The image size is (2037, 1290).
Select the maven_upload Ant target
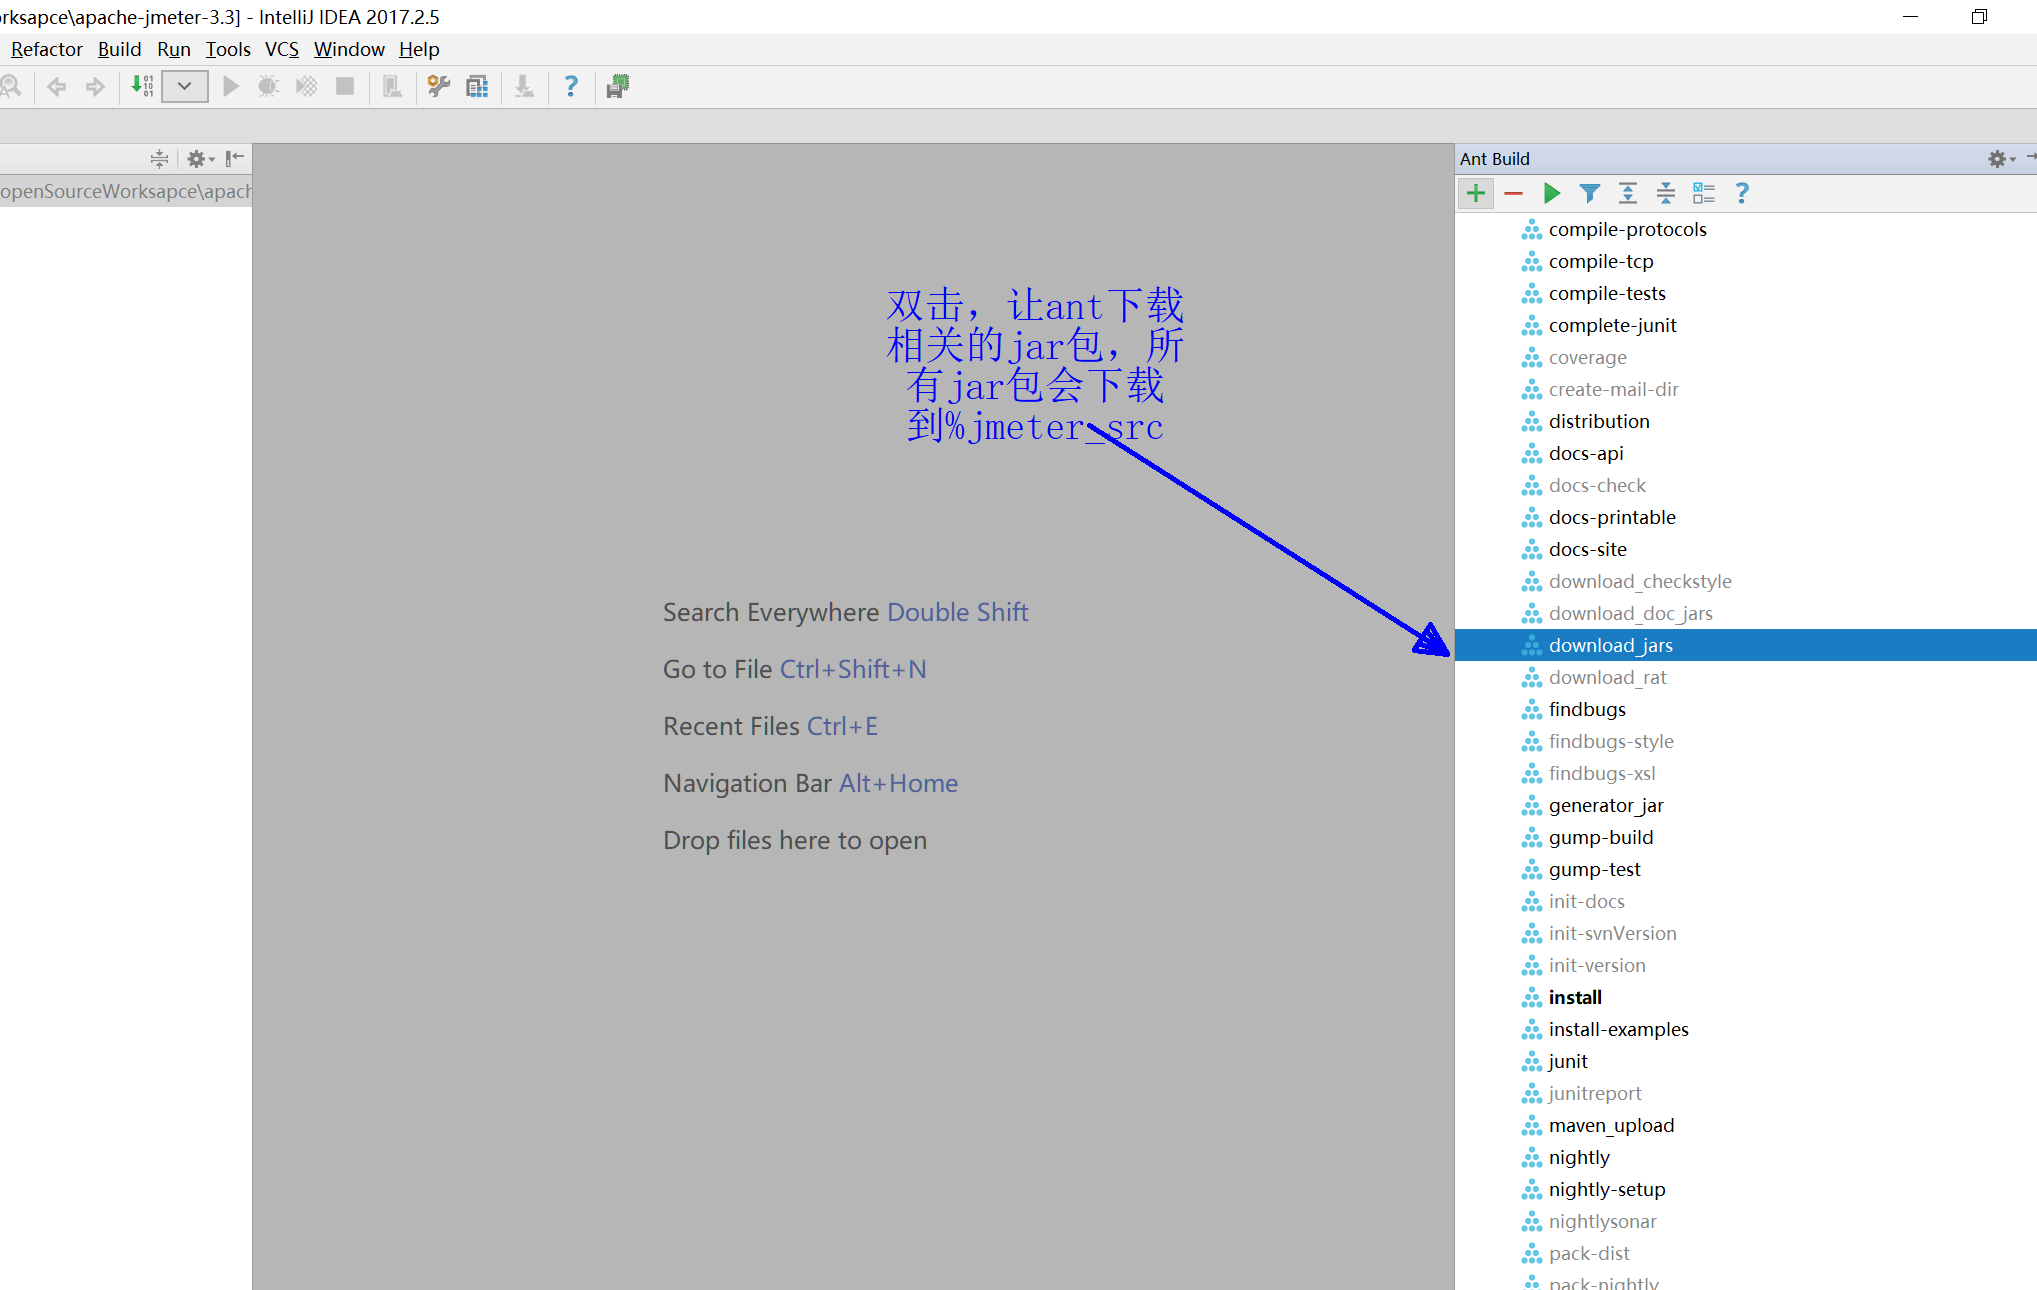pyautogui.click(x=1611, y=1124)
